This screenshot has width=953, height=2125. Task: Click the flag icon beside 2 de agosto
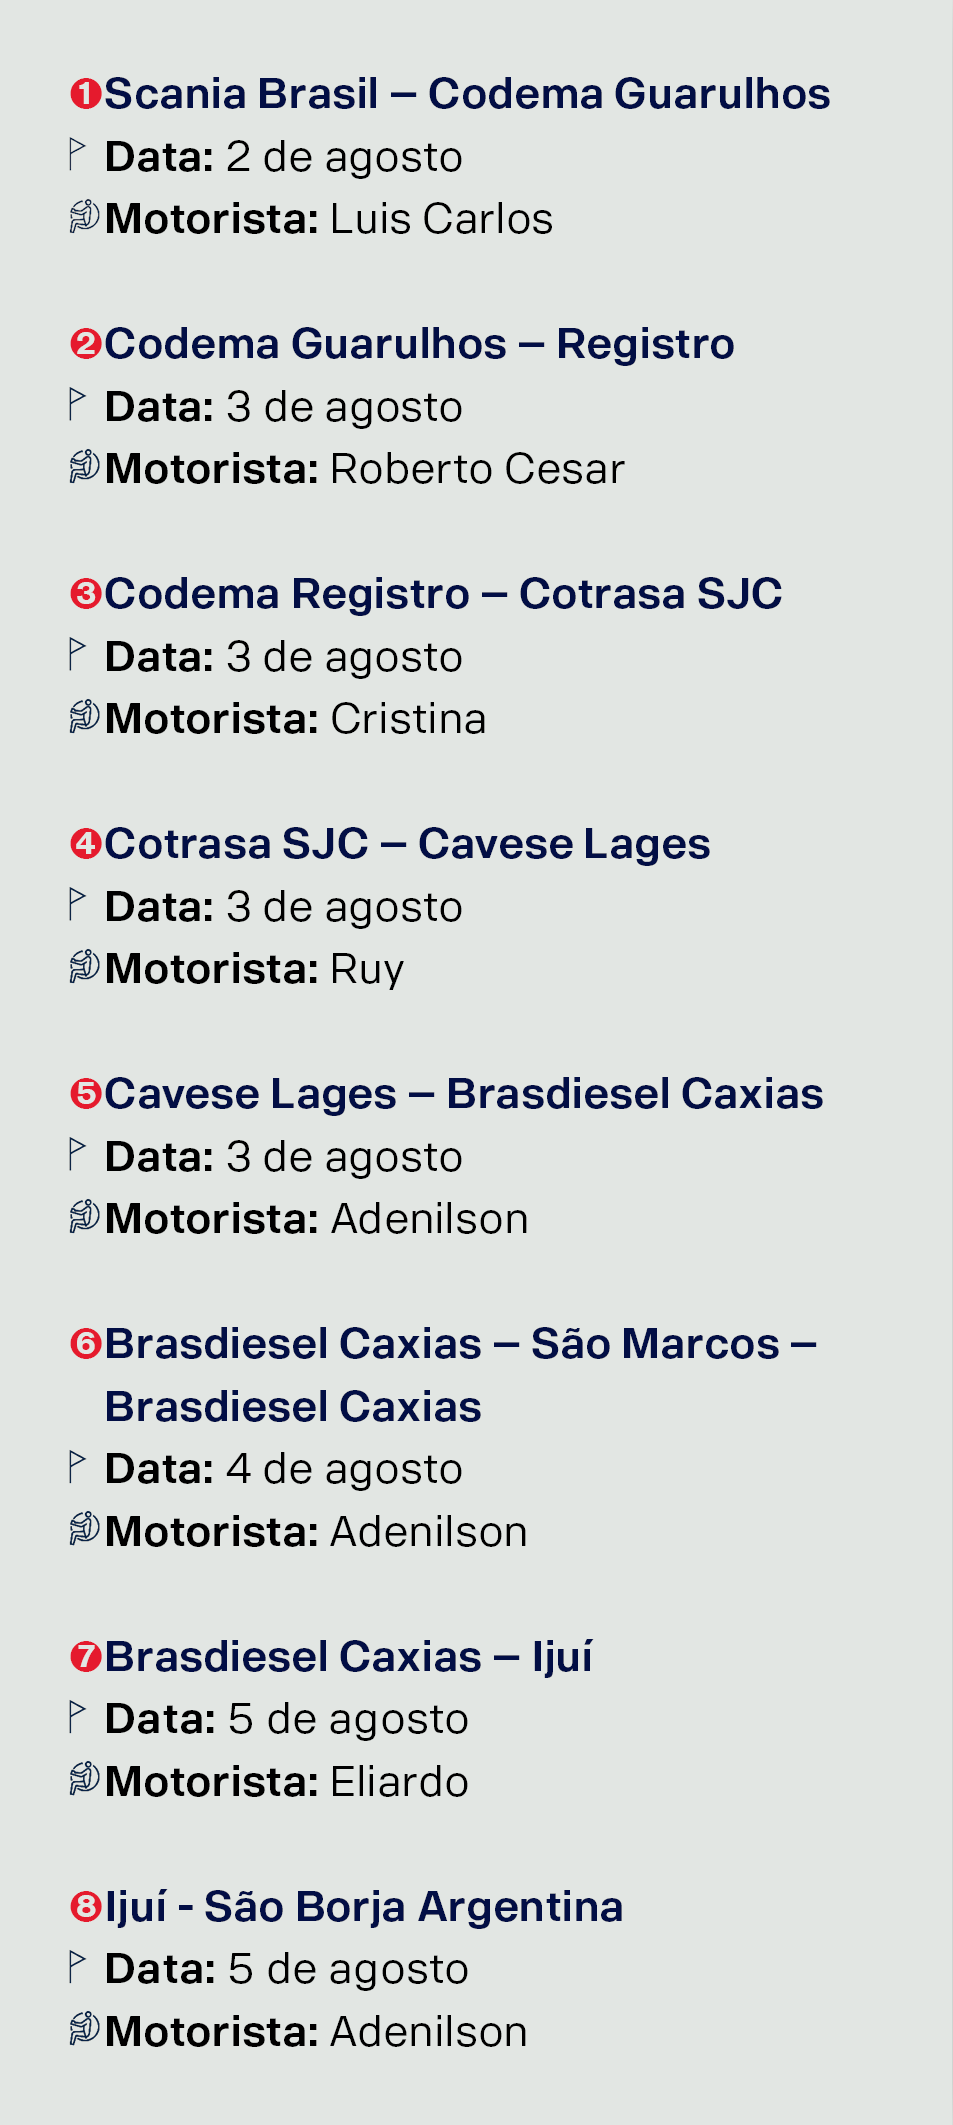(x=77, y=155)
